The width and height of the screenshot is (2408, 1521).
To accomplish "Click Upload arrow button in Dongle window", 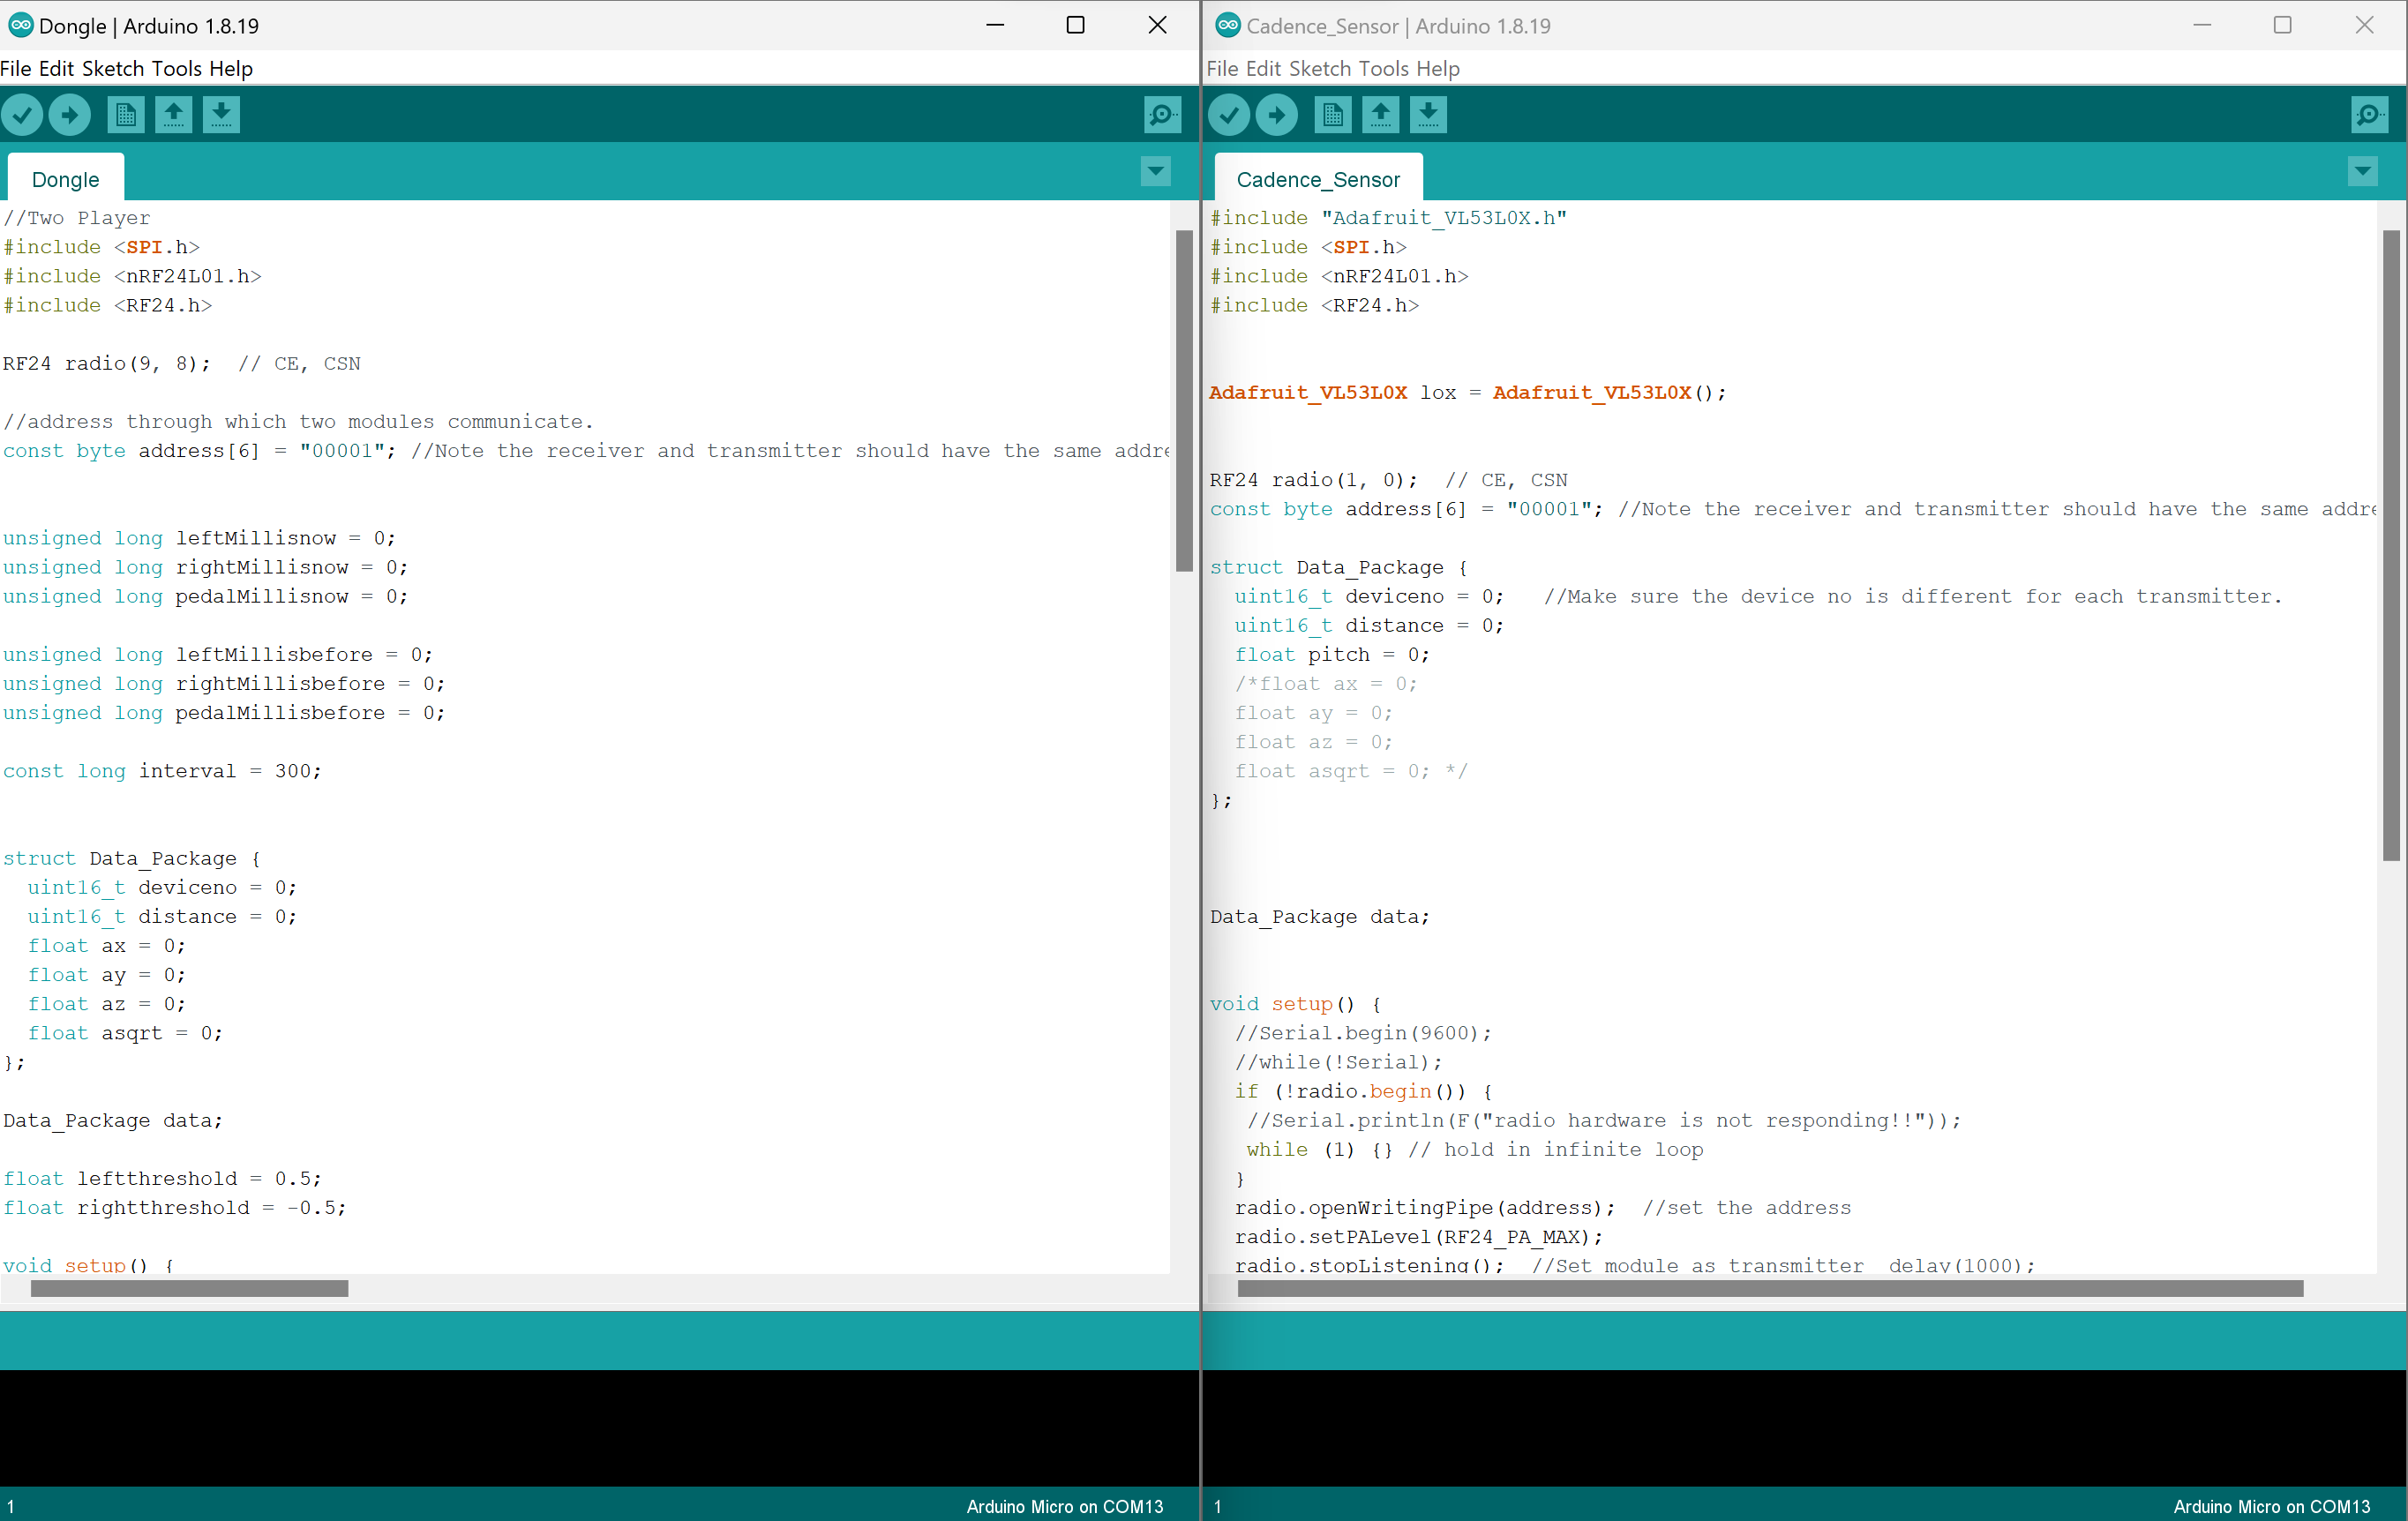I will point(70,114).
